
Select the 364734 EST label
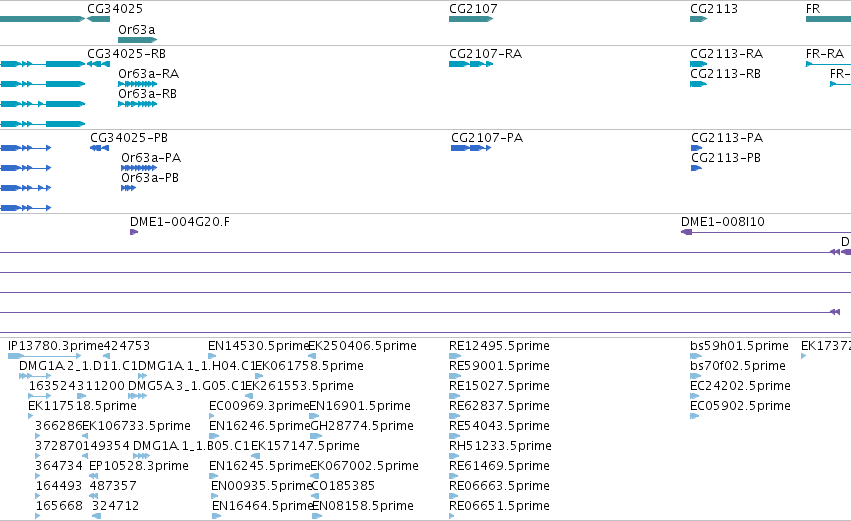pyautogui.click(x=59, y=466)
